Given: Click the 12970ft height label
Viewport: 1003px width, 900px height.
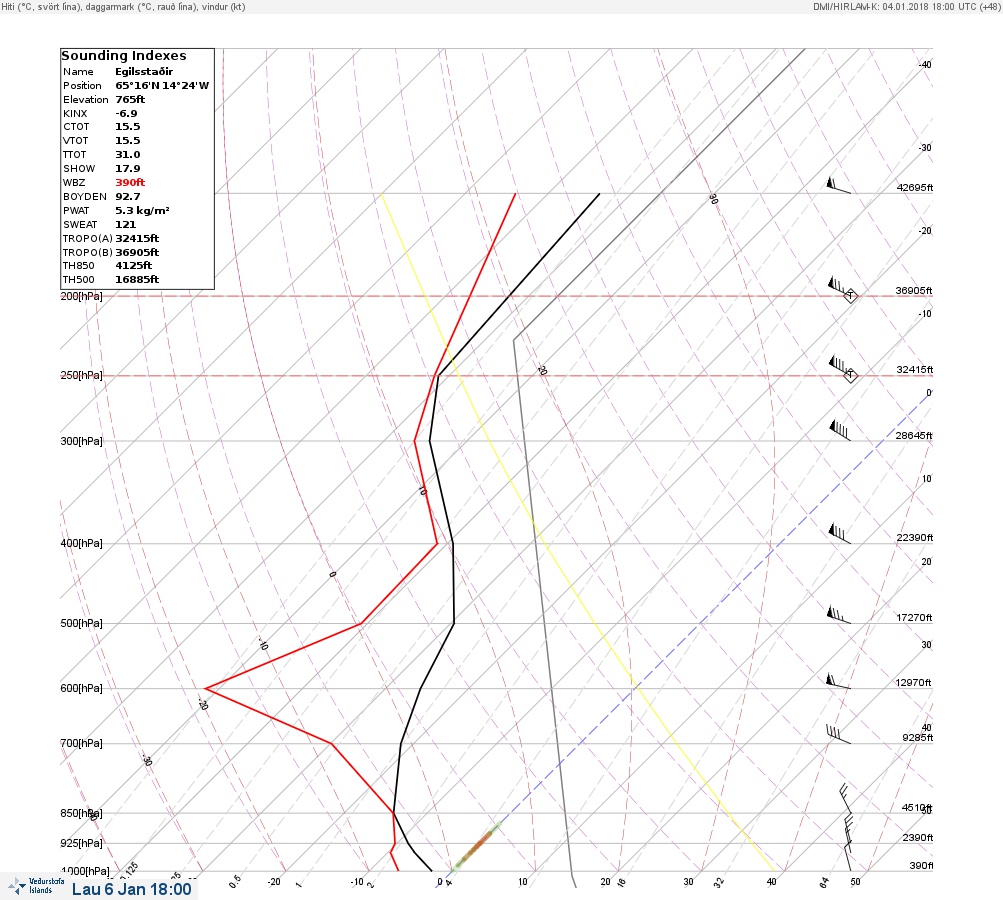Looking at the screenshot, I should (x=913, y=683).
